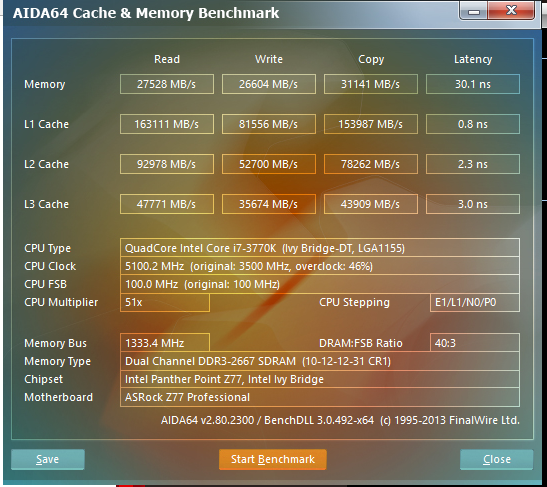This screenshot has width=547, height=487.
Task: Click the Memory Copy 31141 MB/s box
Action: tap(370, 84)
